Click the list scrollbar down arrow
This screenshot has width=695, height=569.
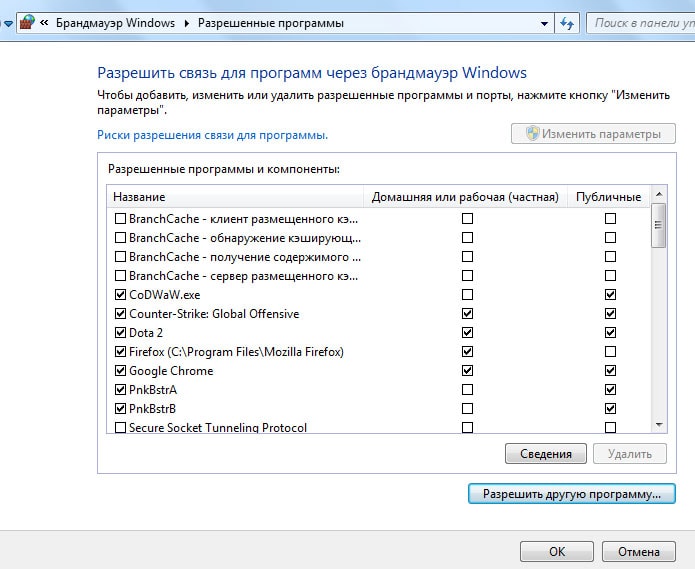659,425
